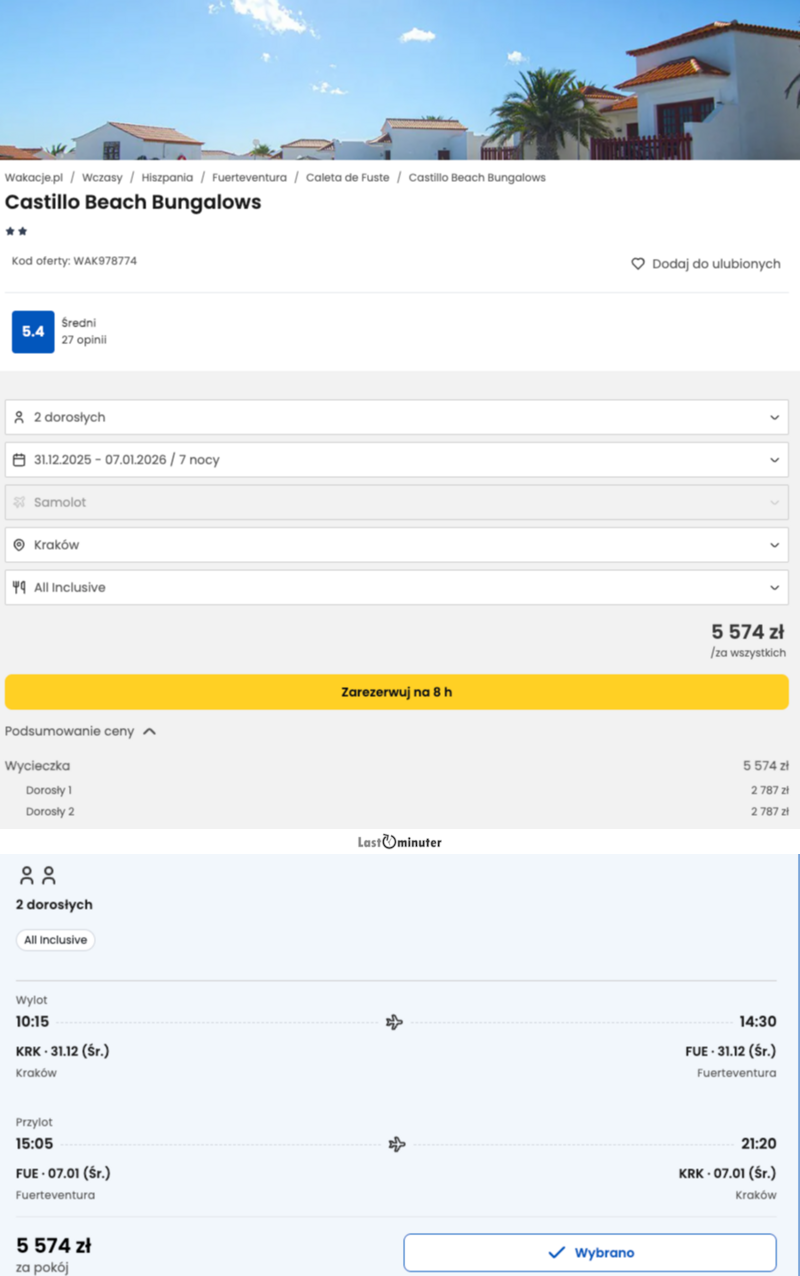The image size is (800, 1276).
Task: Click Zarezerwuj na 8 h button
Action: (x=397, y=692)
